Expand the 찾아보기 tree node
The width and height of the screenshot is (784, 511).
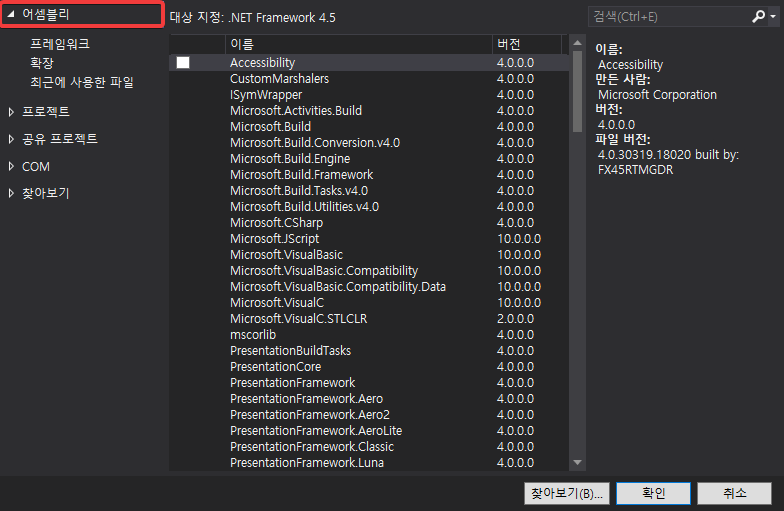pyautogui.click(x=11, y=193)
